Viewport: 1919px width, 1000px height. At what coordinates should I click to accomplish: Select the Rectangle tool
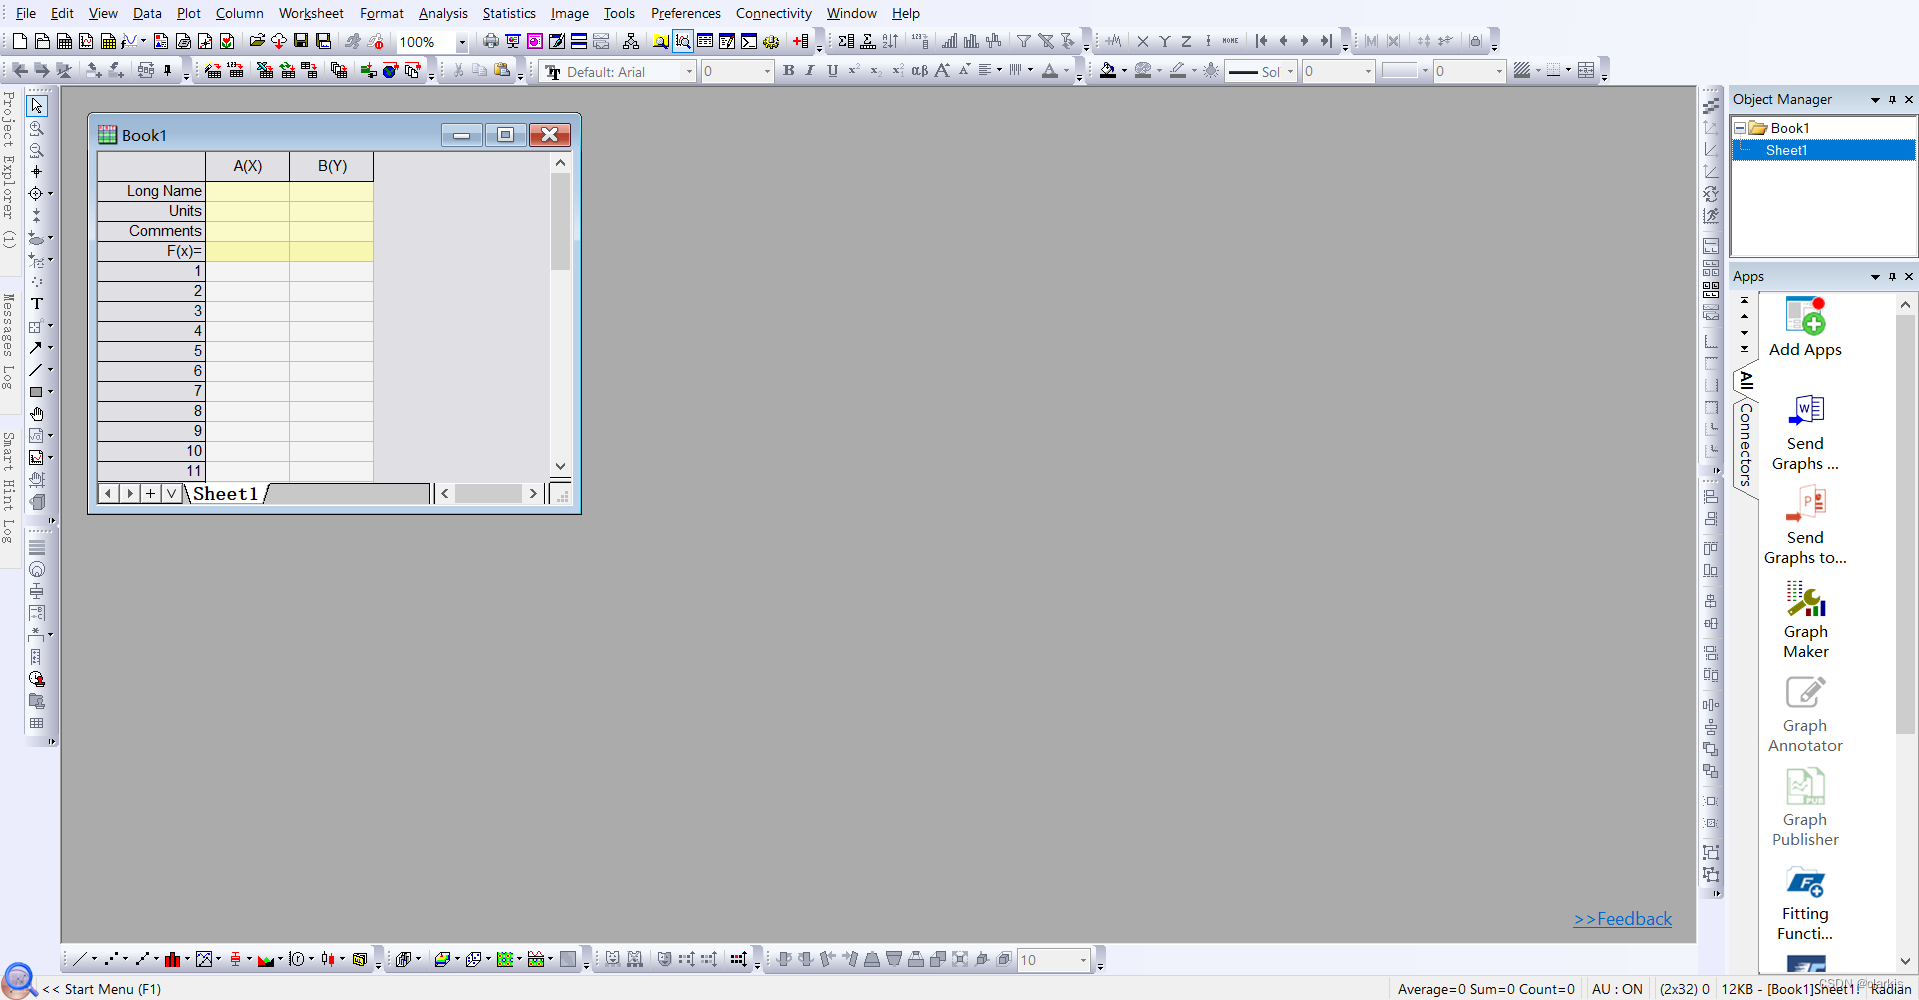click(36, 392)
